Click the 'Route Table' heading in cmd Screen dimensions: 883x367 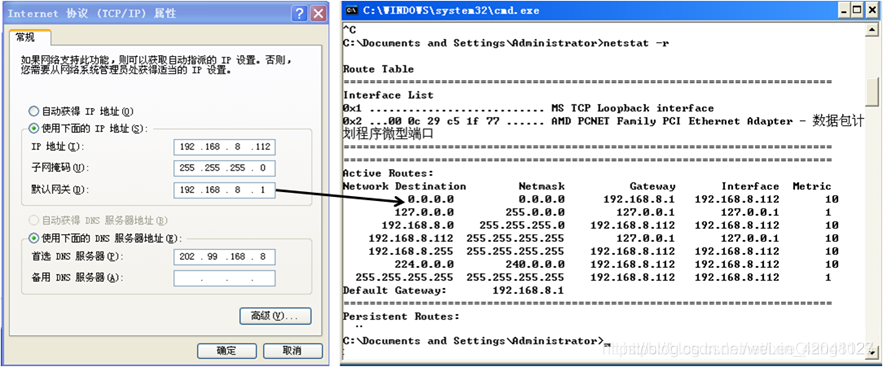(x=378, y=69)
